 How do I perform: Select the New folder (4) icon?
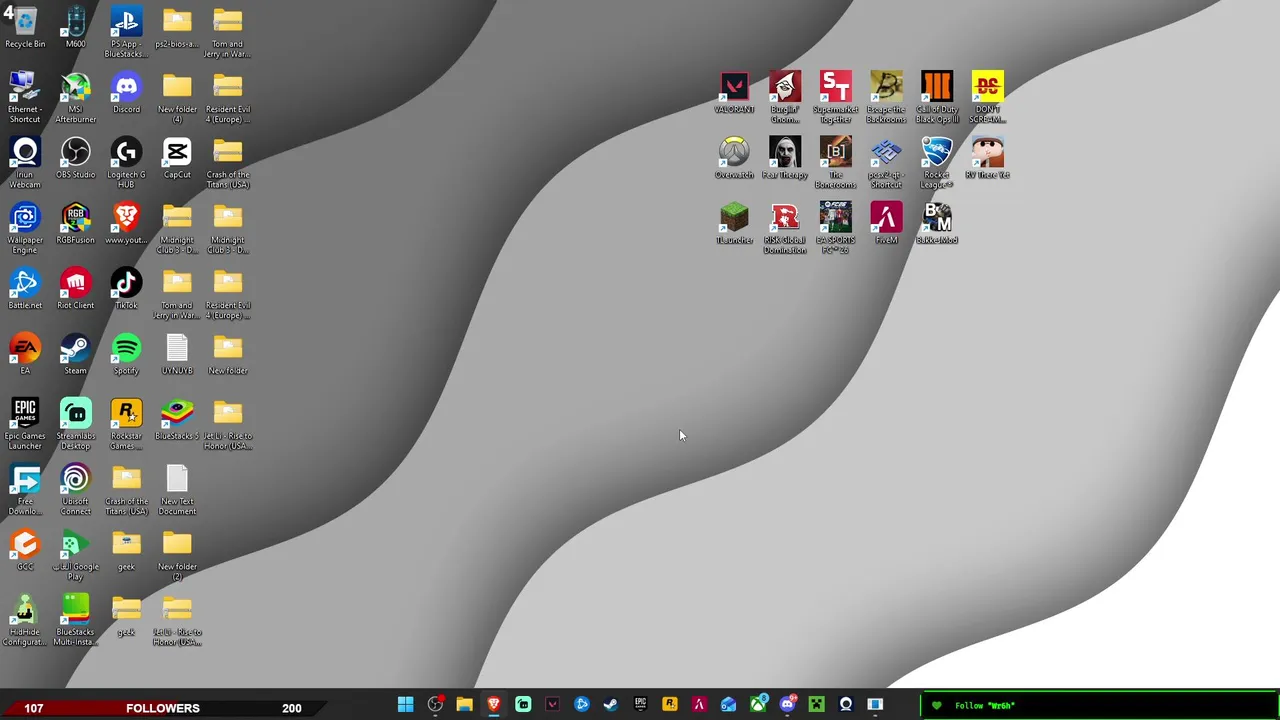(x=177, y=98)
